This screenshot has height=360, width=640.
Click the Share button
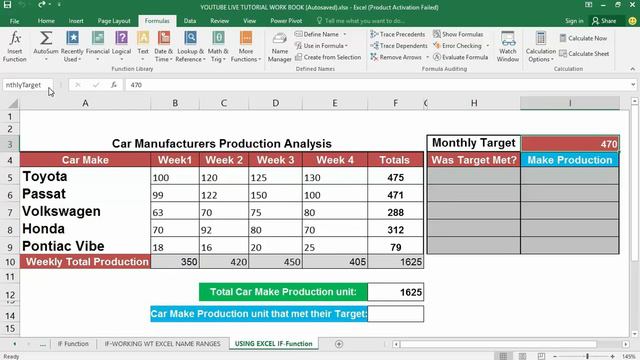tap(604, 21)
